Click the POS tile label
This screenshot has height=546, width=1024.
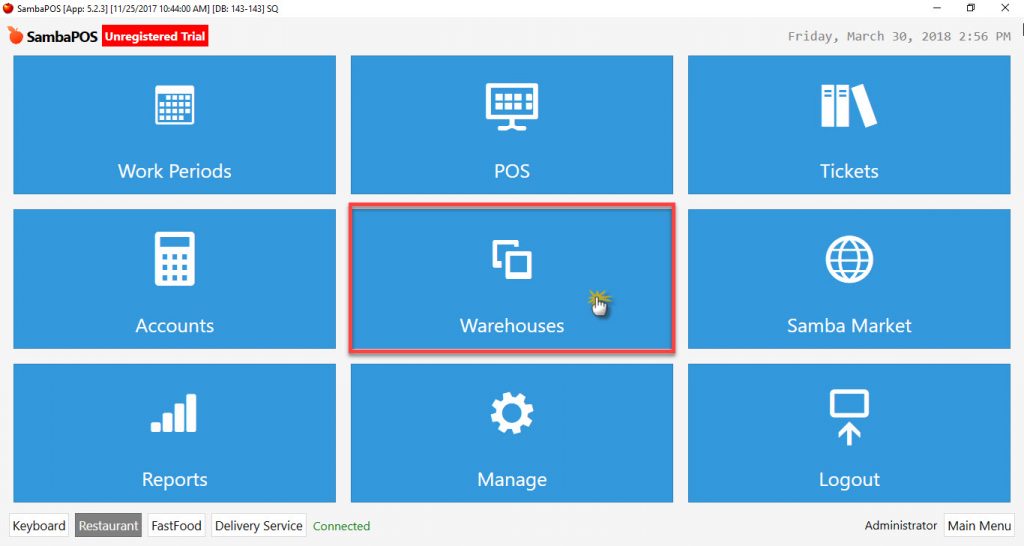(512, 171)
